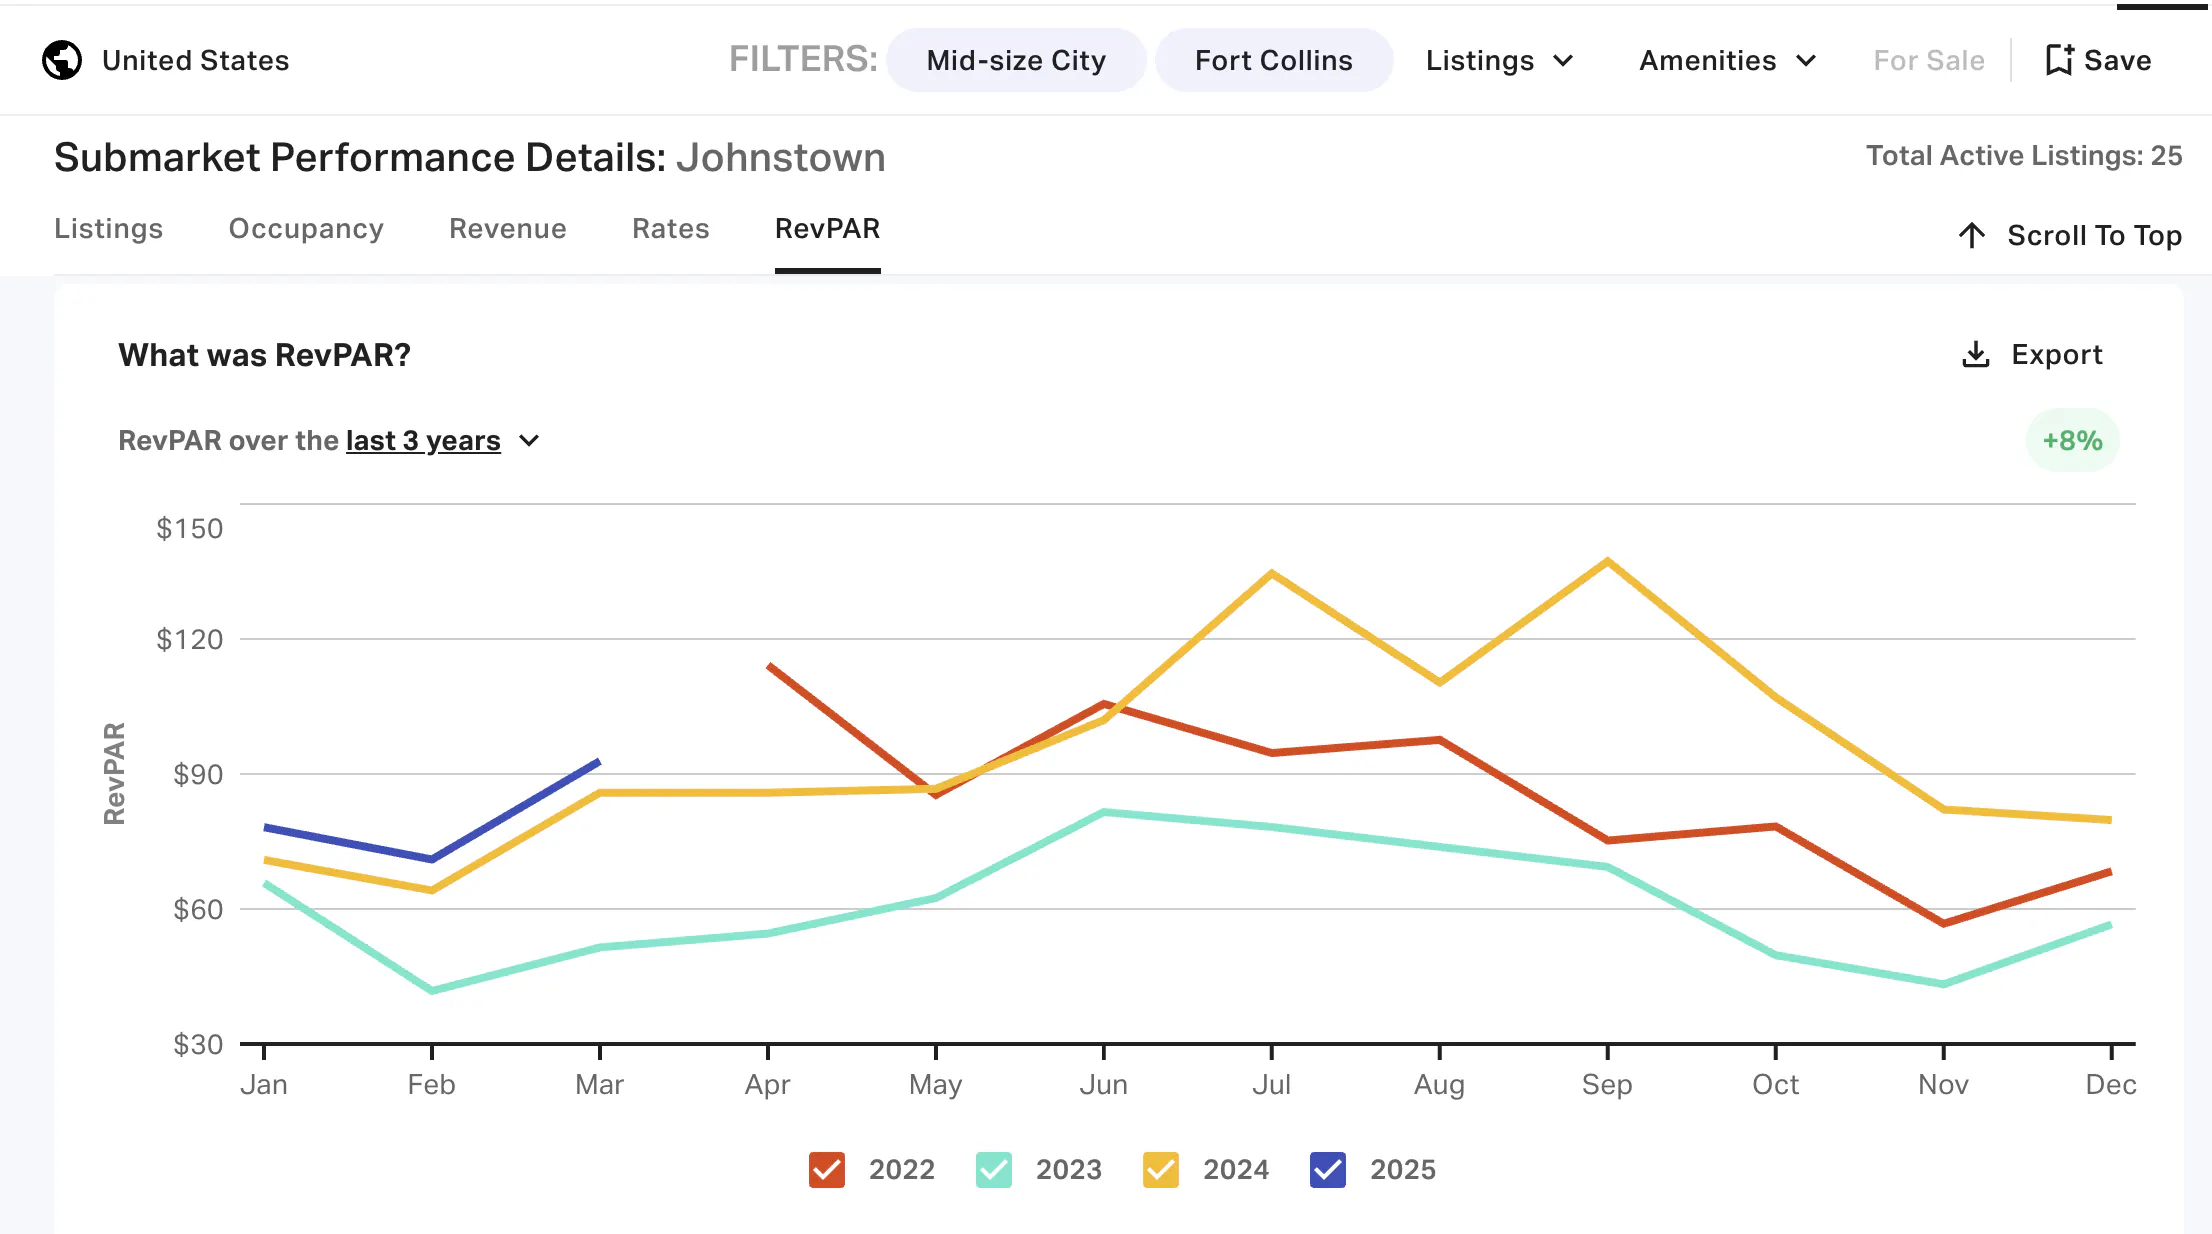Open the last 3 years range dropdown
2212x1234 pixels.
coord(442,441)
